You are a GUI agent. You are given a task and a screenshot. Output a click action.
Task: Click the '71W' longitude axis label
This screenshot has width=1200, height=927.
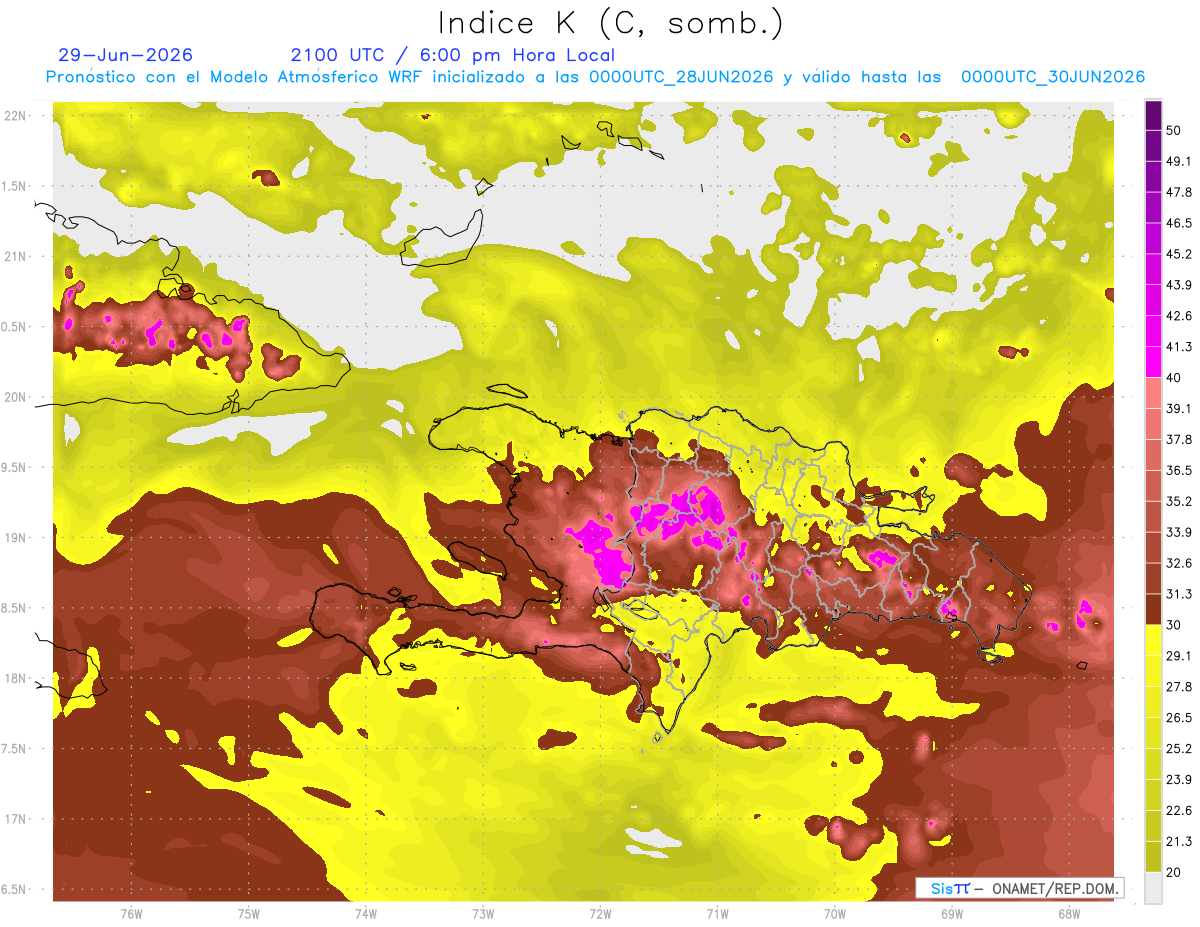(x=717, y=913)
